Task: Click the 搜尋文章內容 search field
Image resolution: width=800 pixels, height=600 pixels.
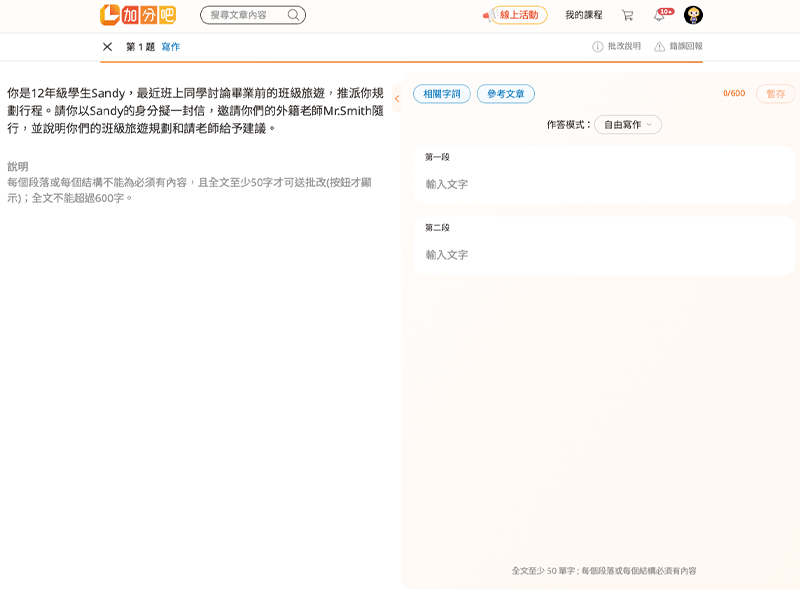Action: [x=245, y=15]
